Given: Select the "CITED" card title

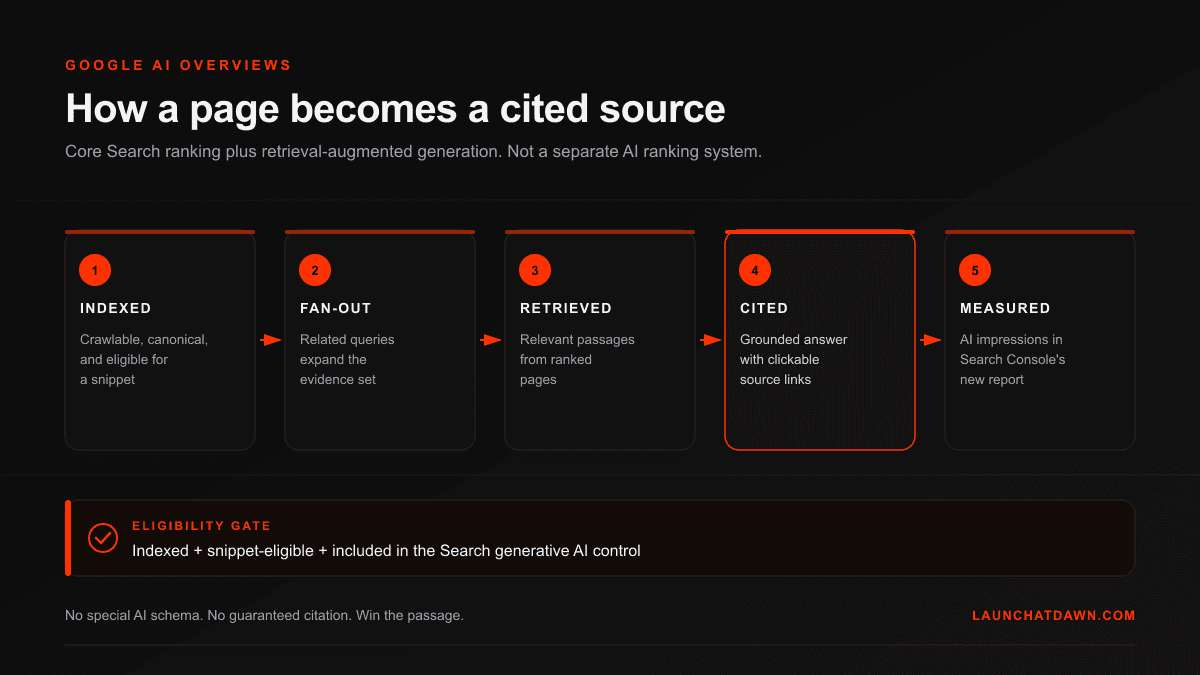Looking at the screenshot, I should pos(764,308).
